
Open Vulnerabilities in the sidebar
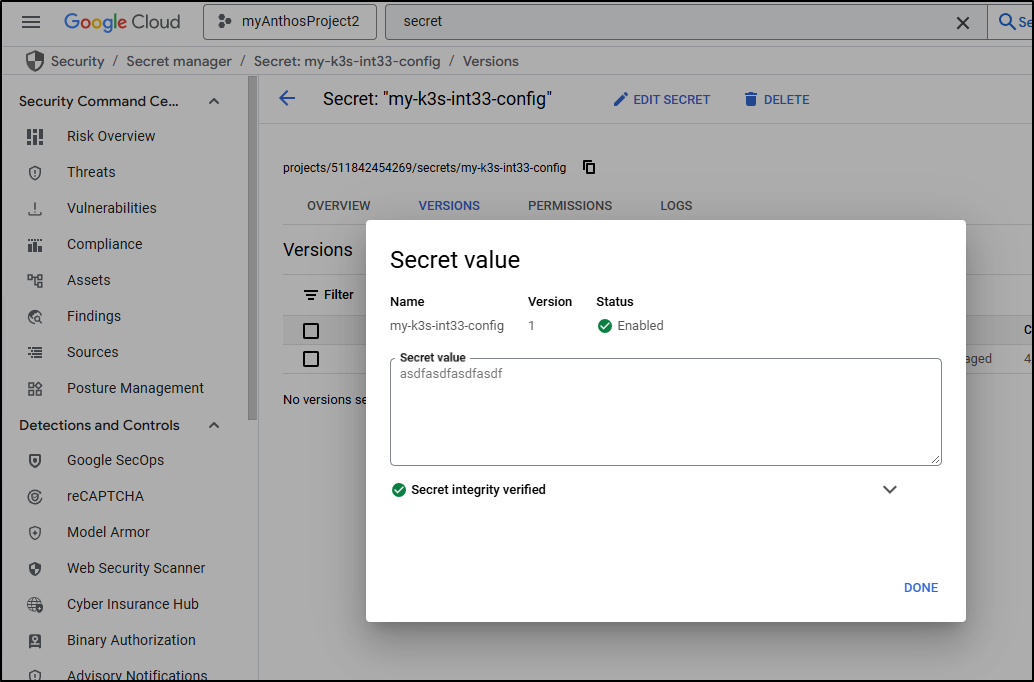[x=111, y=208]
